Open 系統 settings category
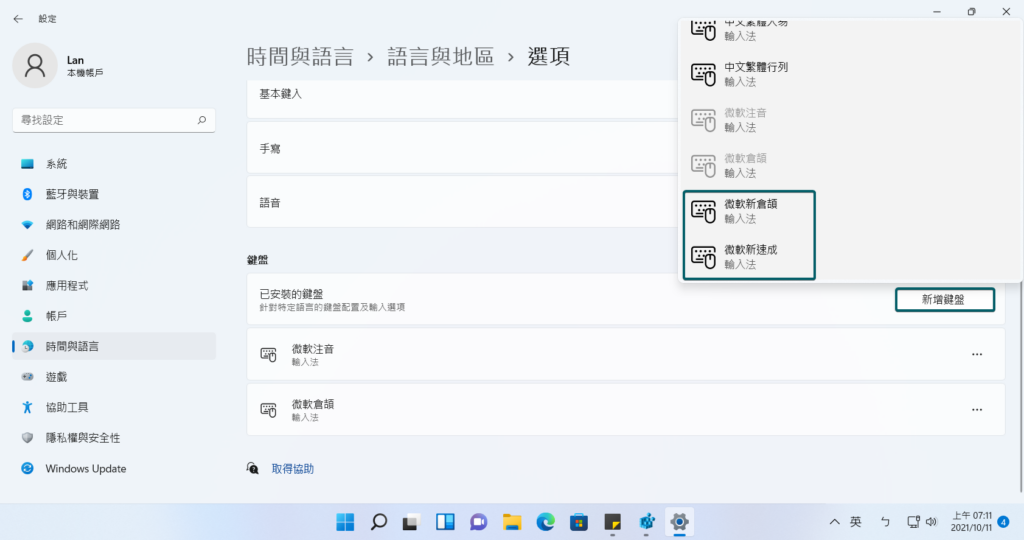The image size is (1024, 540). tap(114, 164)
